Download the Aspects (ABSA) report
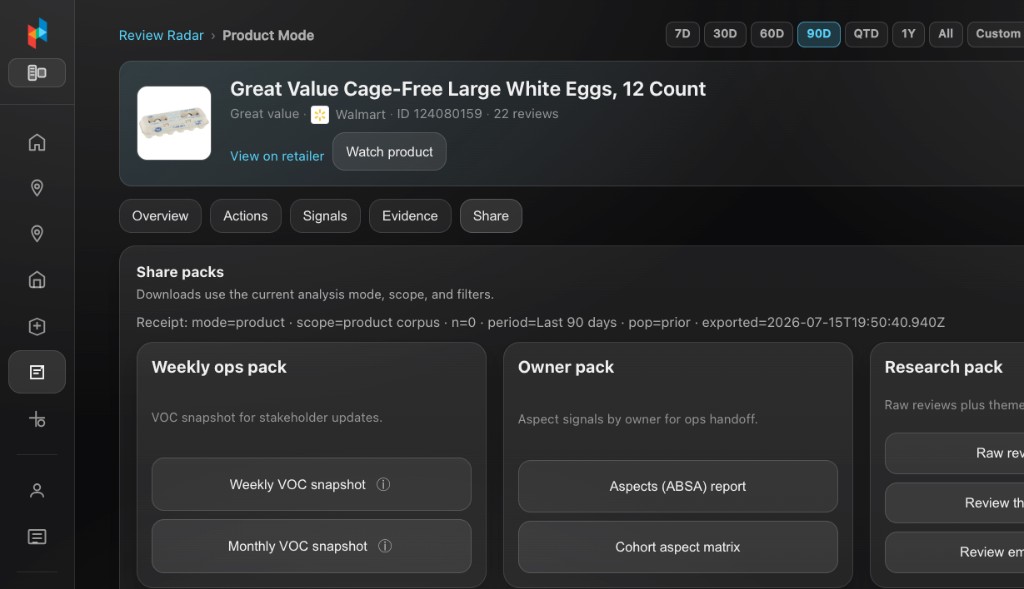1024x589 pixels. (678, 486)
